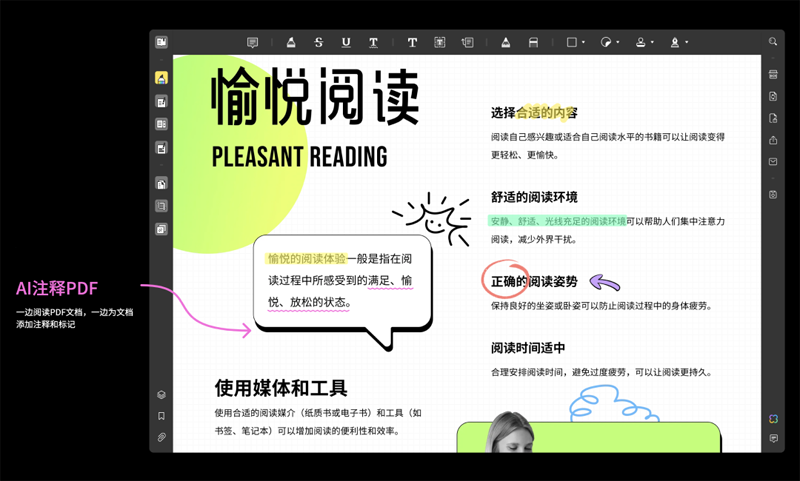The width and height of the screenshot is (800, 481).
Task: Expand the stamp tool dropdown
Action: coord(652,43)
